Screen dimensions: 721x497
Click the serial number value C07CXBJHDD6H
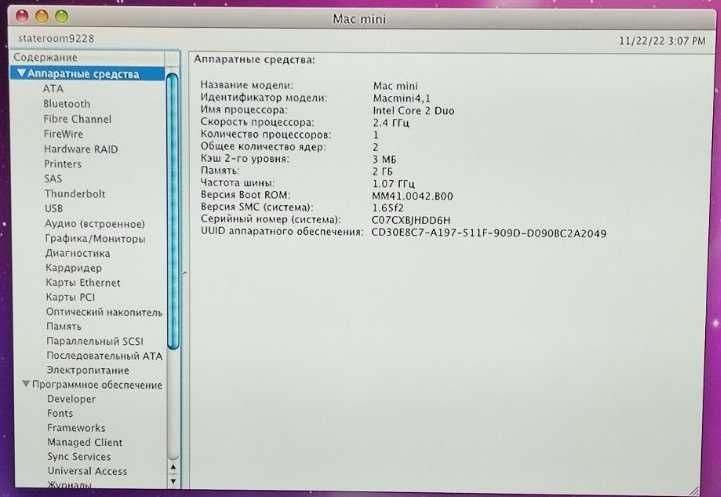click(411, 220)
